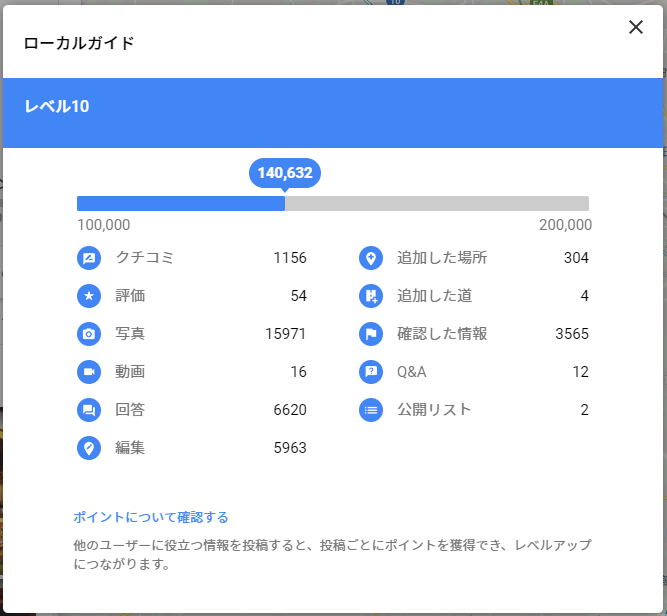Screen dimensions: 667x616
Task: Click the Q&A count 12
Action: (581, 372)
